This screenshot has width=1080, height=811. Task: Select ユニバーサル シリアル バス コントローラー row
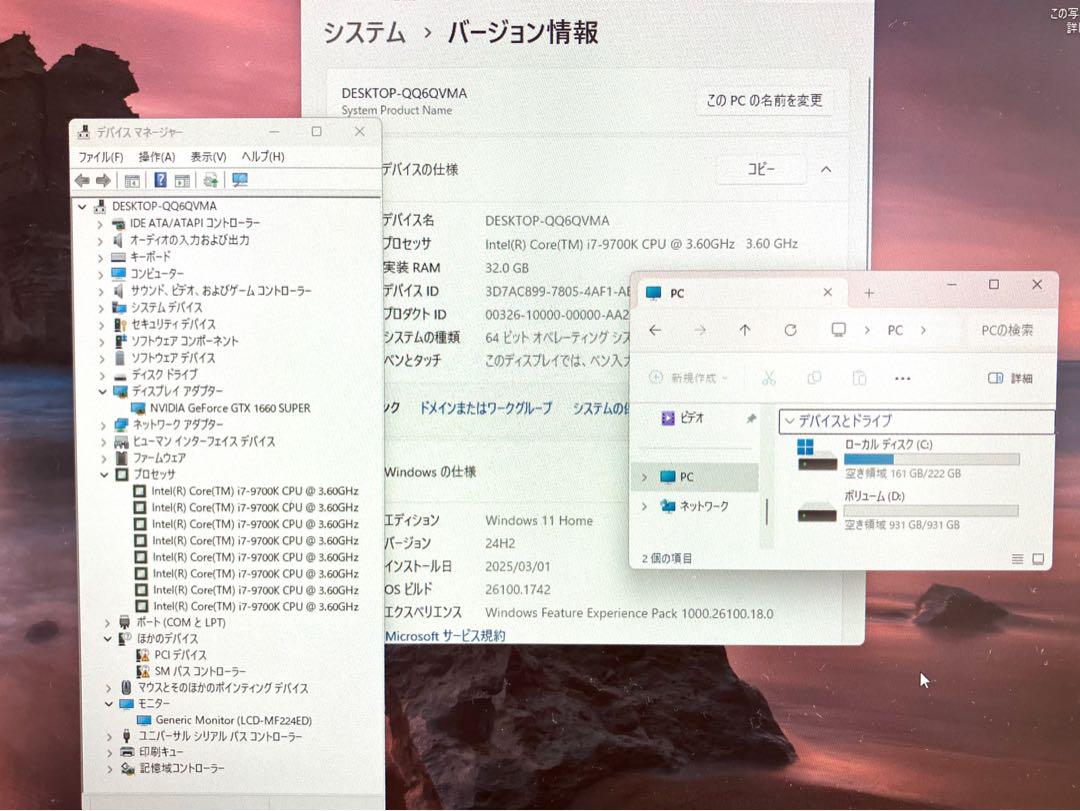pos(220,737)
